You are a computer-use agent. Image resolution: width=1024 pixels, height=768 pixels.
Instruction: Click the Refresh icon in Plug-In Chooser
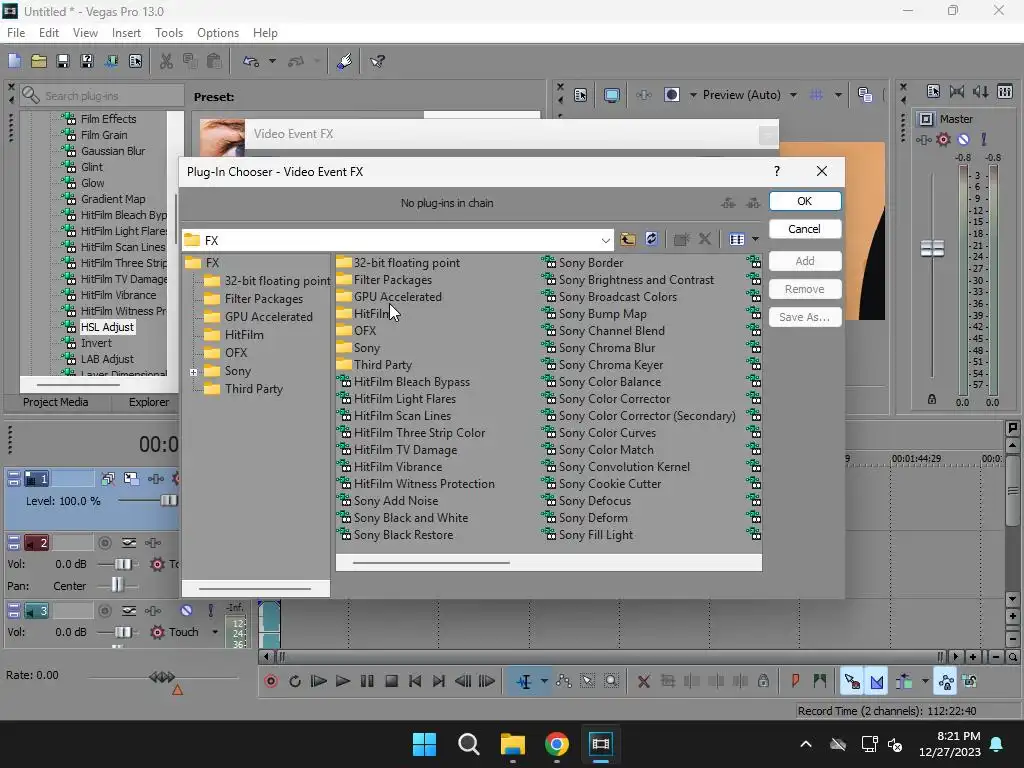click(x=651, y=239)
